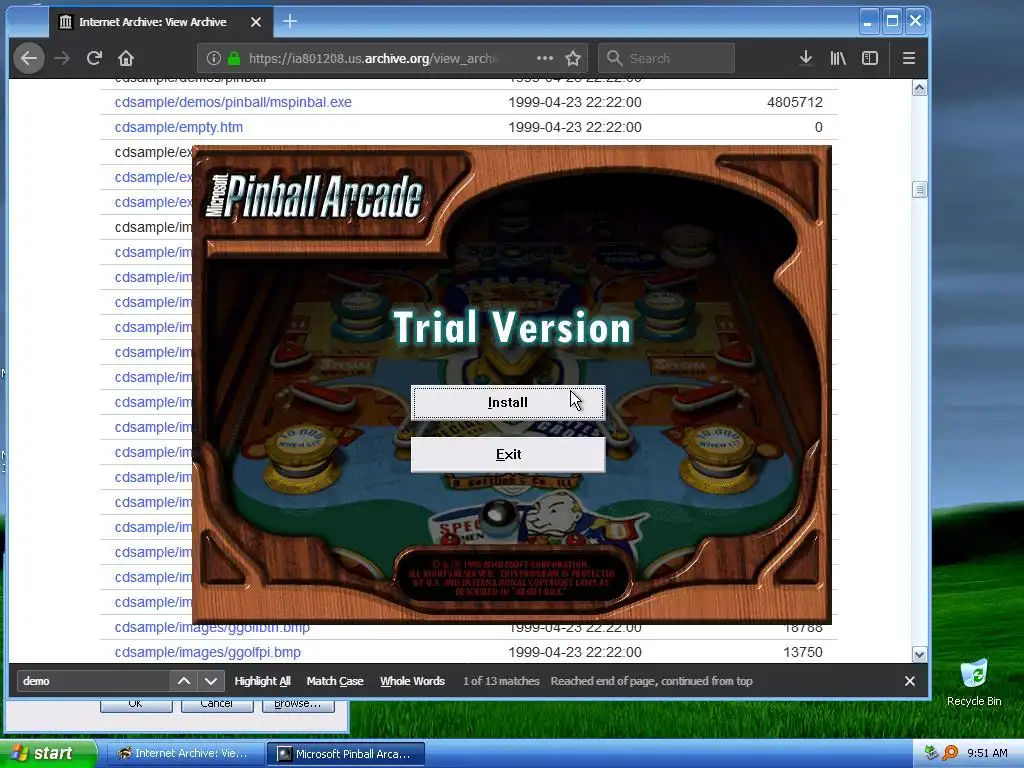The image size is (1024, 768).
Task: Click the green padlock security icon
Action: [234, 58]
